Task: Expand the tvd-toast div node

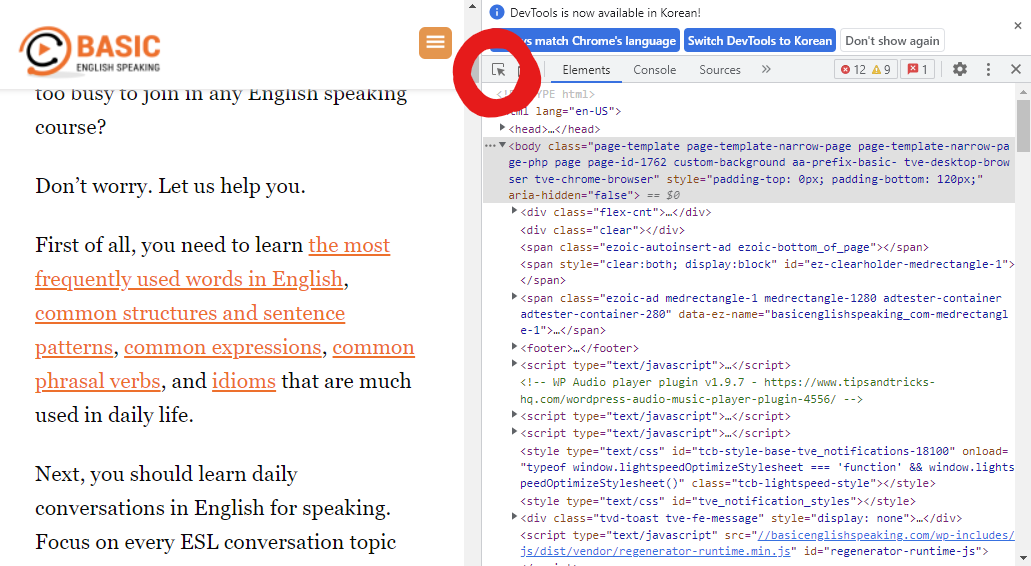Action: click(514, 517)
